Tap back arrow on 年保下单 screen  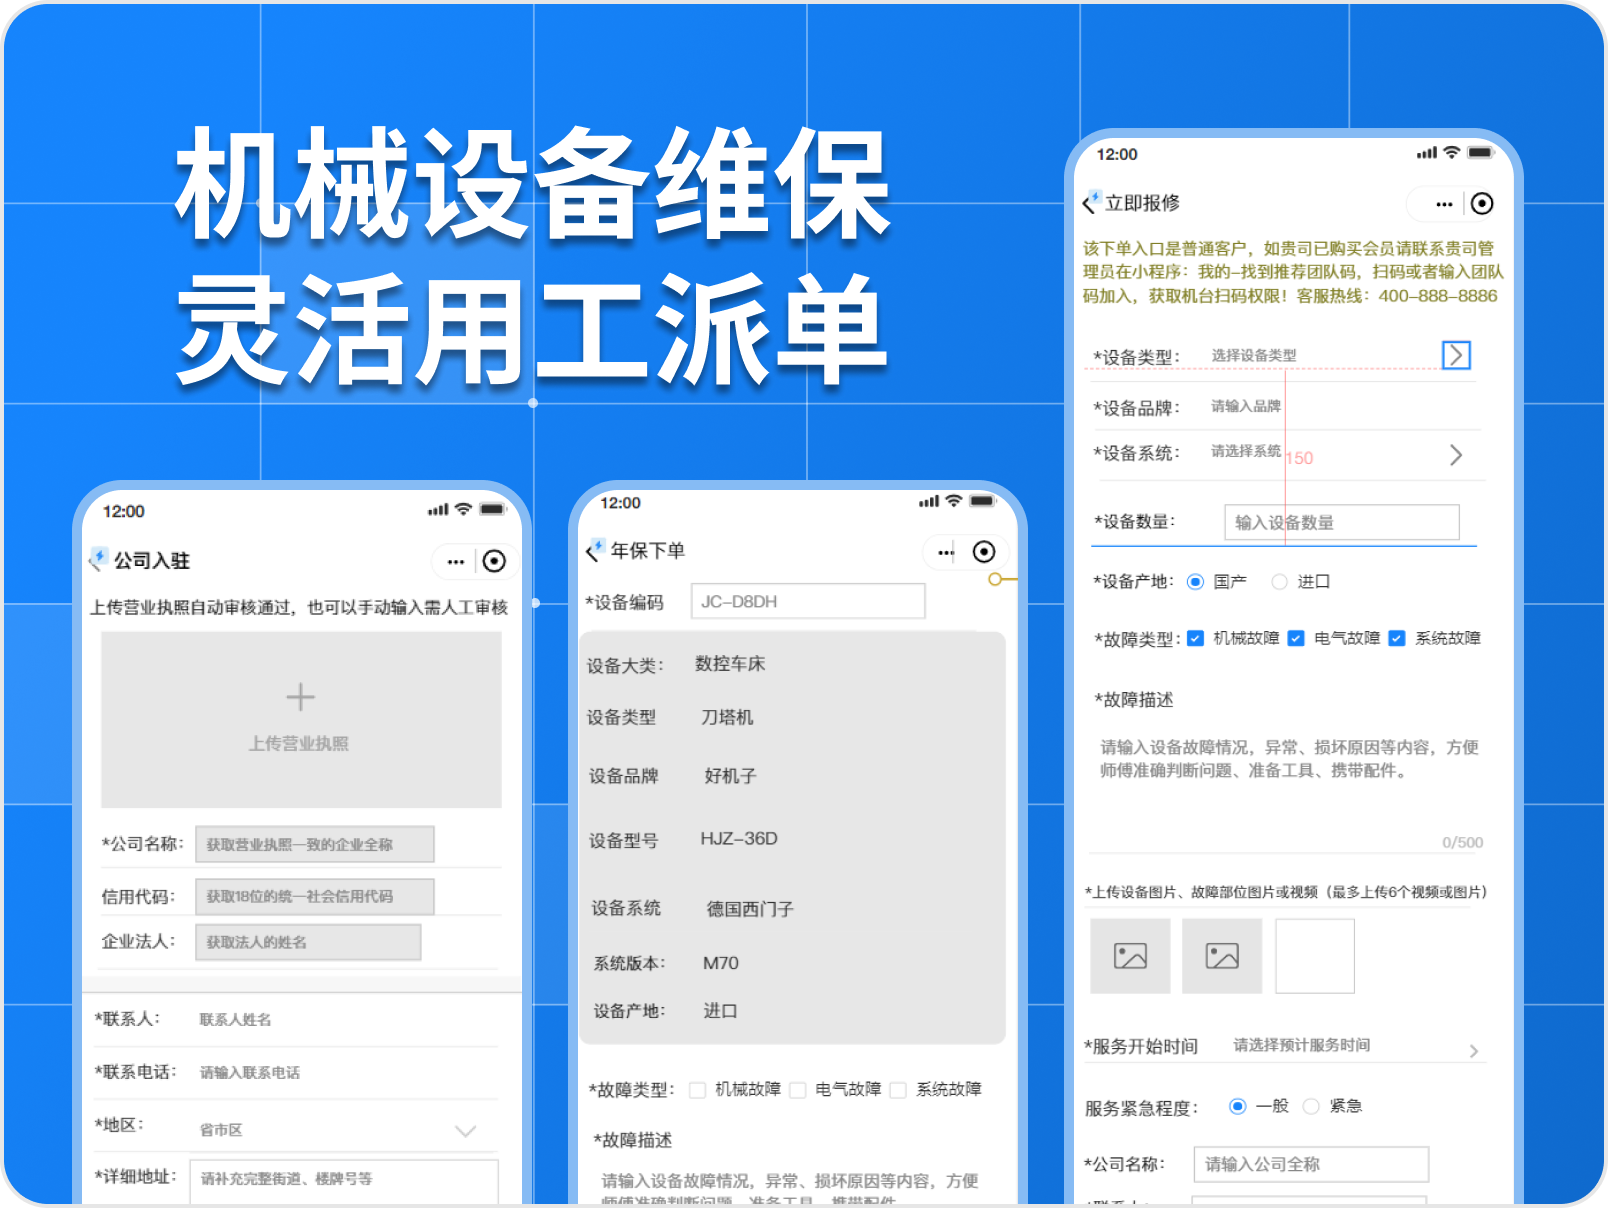tap(594, 551)
